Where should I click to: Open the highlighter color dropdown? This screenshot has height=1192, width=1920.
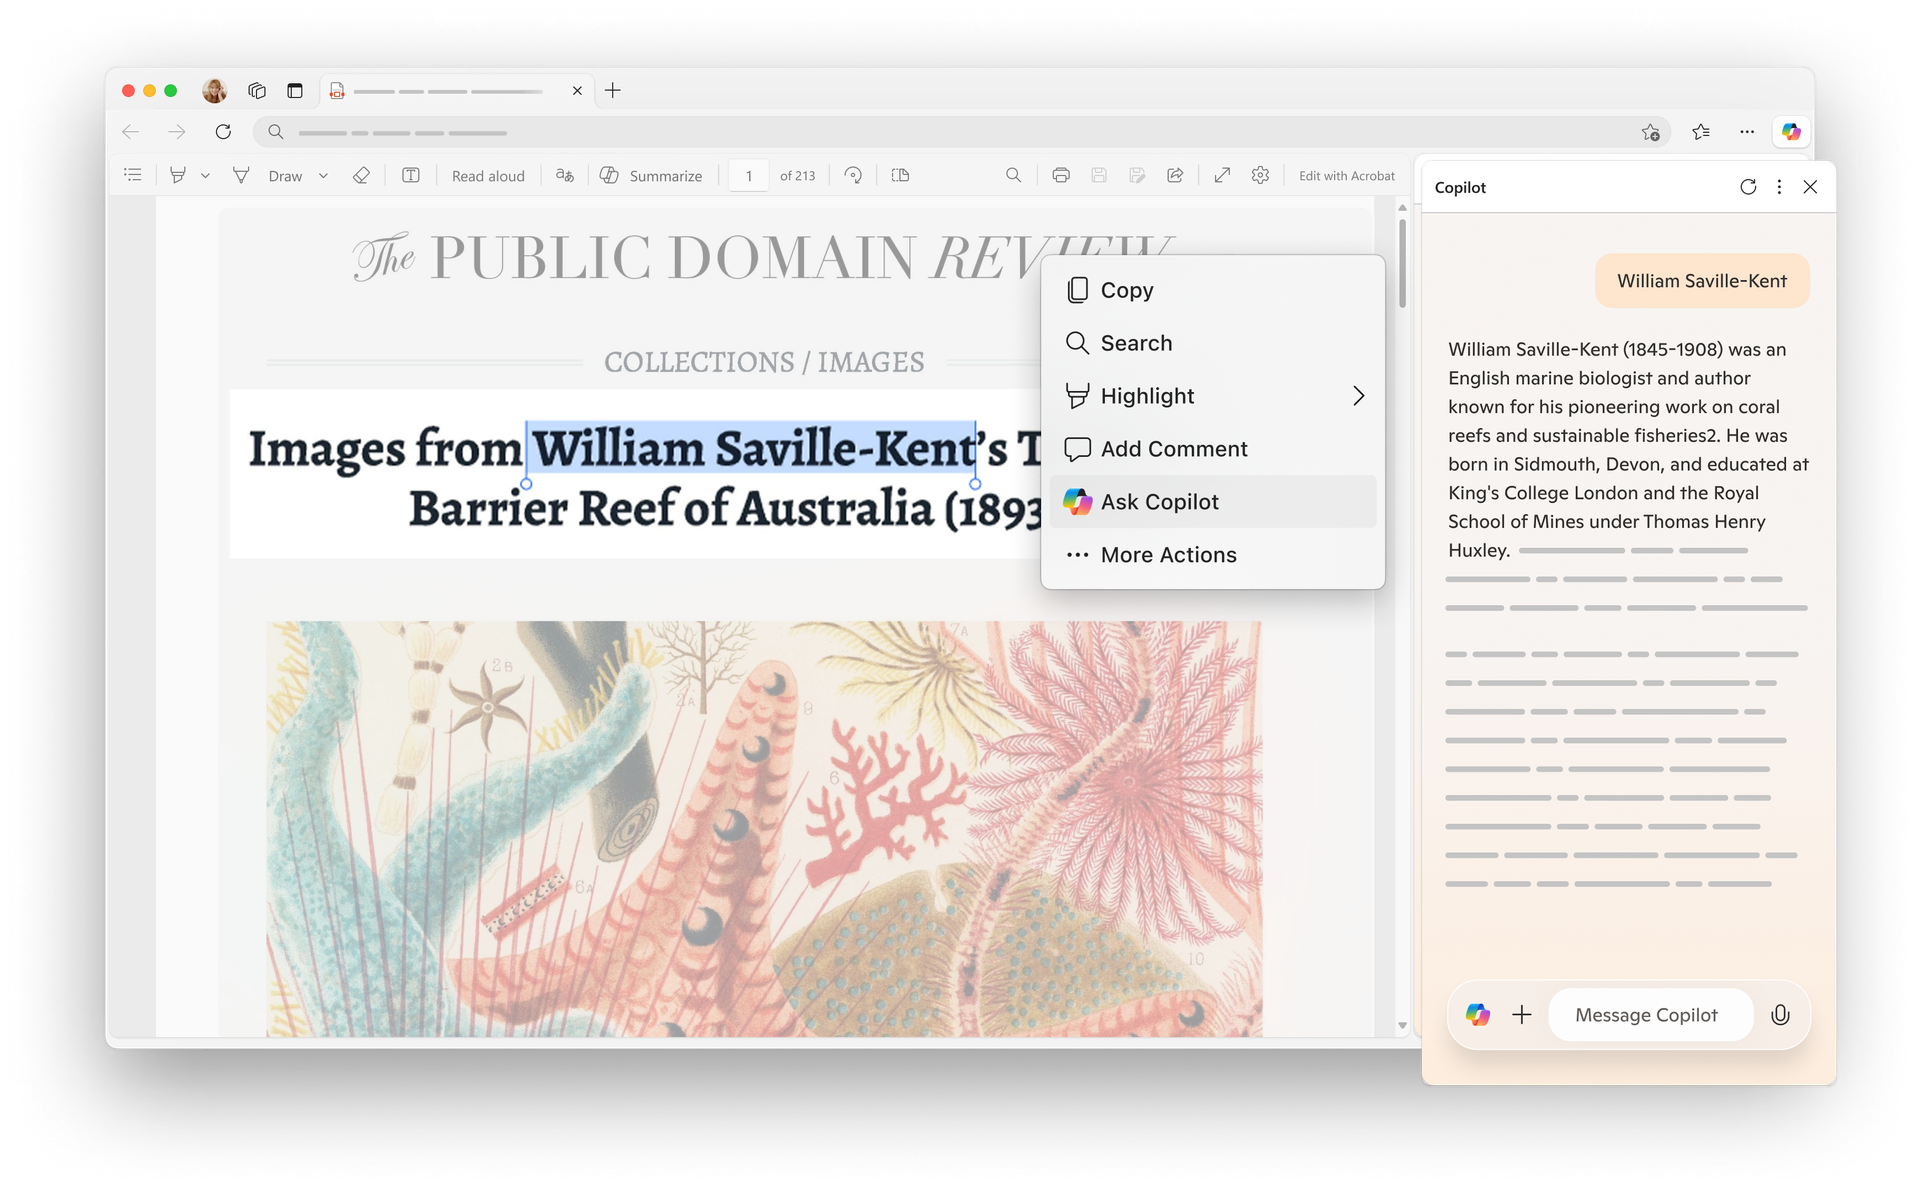tap(205, 175)
